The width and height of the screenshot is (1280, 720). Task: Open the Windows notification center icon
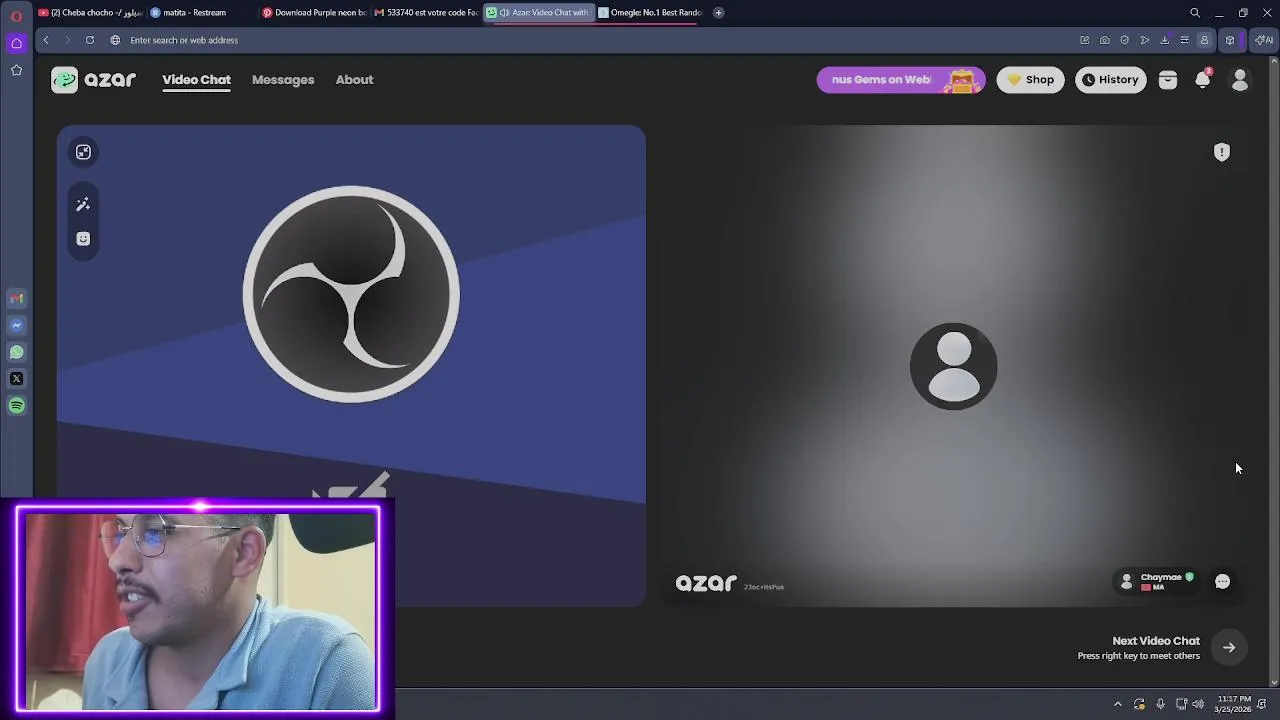1262,704
